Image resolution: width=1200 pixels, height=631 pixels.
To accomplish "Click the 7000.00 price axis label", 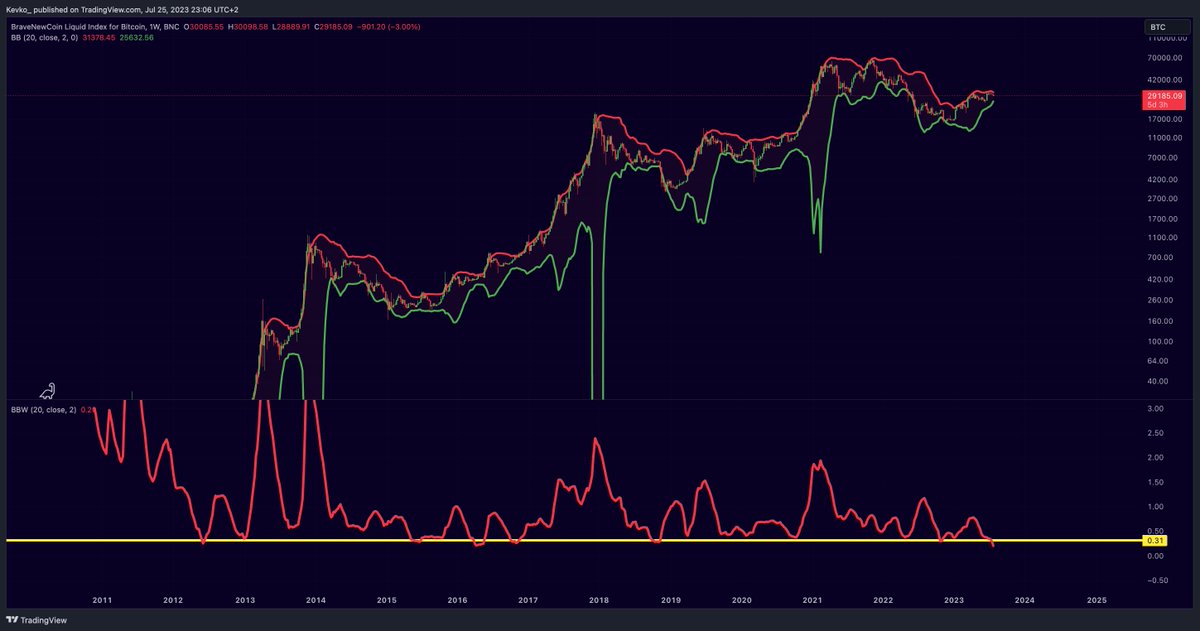I will pos(1163,157).
